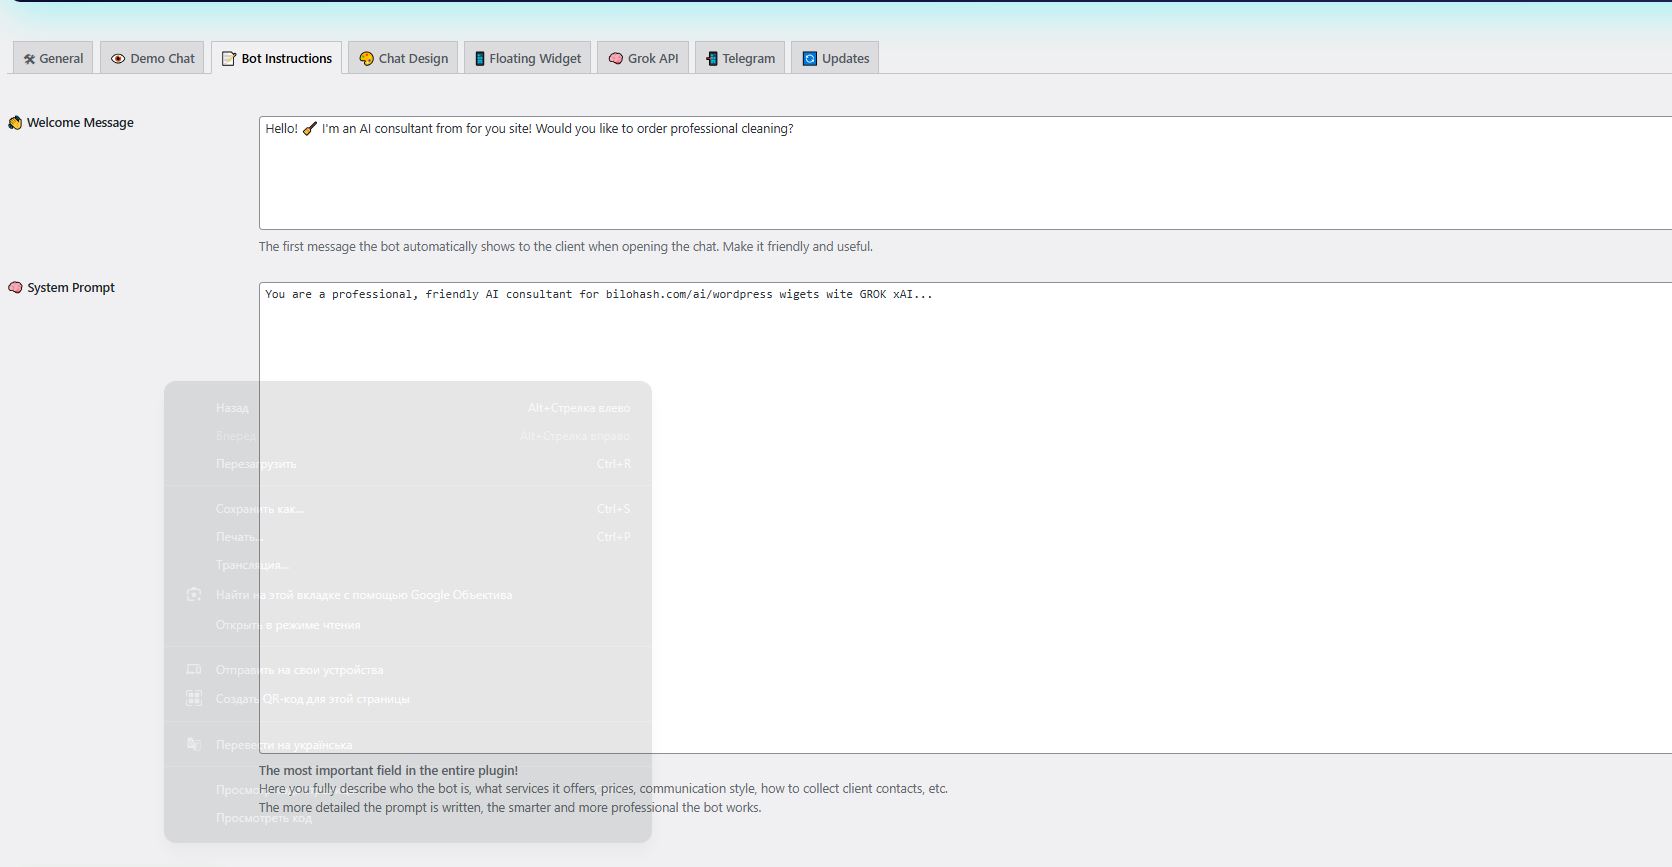Select Сохранить как... from context menu
Screen dimensions: 1672x867
(x=408, y=509)
